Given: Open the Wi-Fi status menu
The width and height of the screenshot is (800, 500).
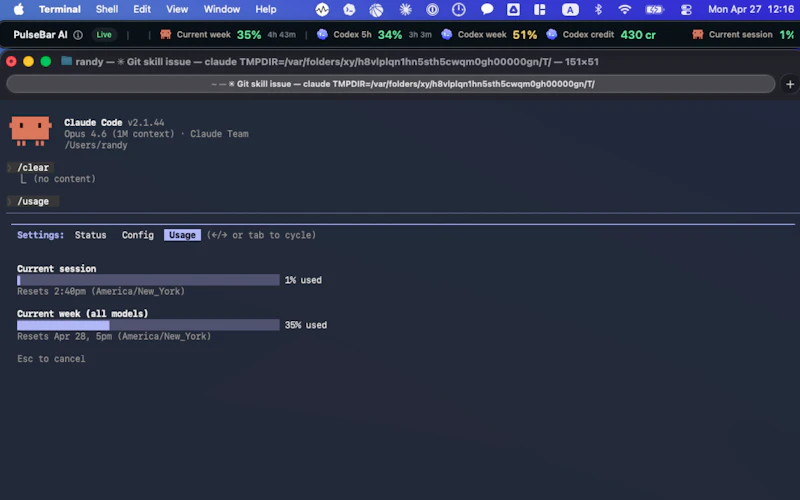Looking at the screenshot, I should pos(624,9).
